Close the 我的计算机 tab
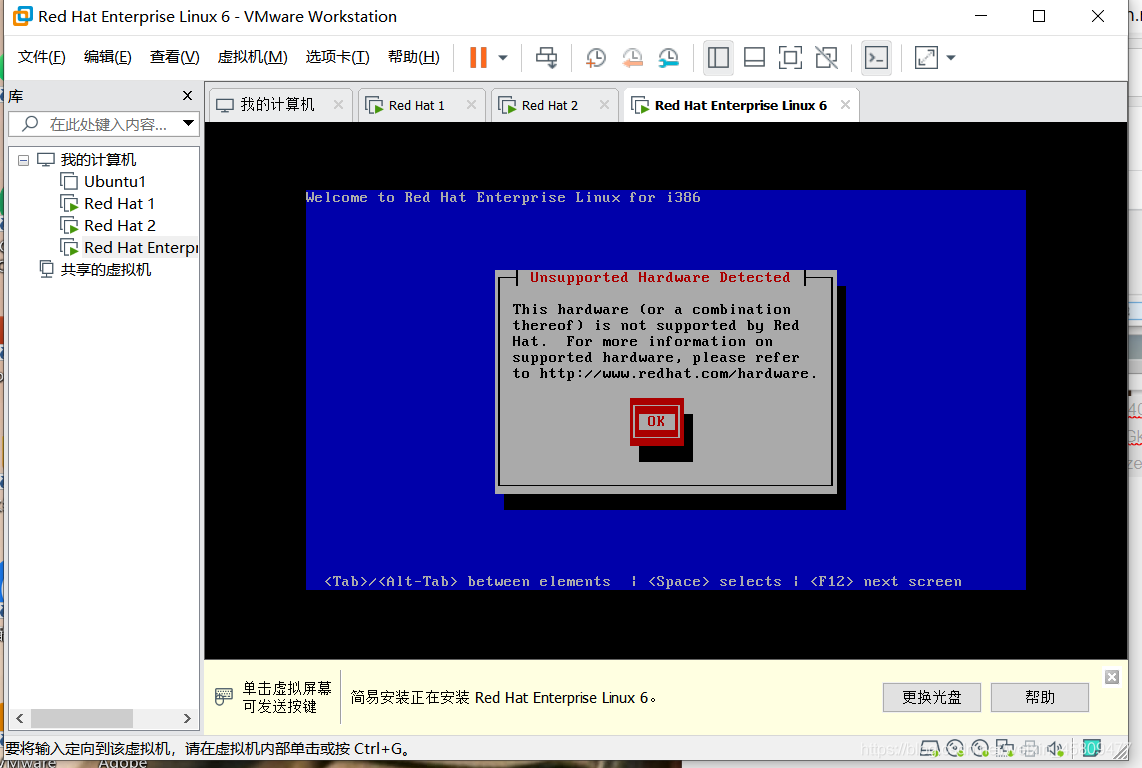The height and width of the screenshot is (768, 1142). point(338,105)
